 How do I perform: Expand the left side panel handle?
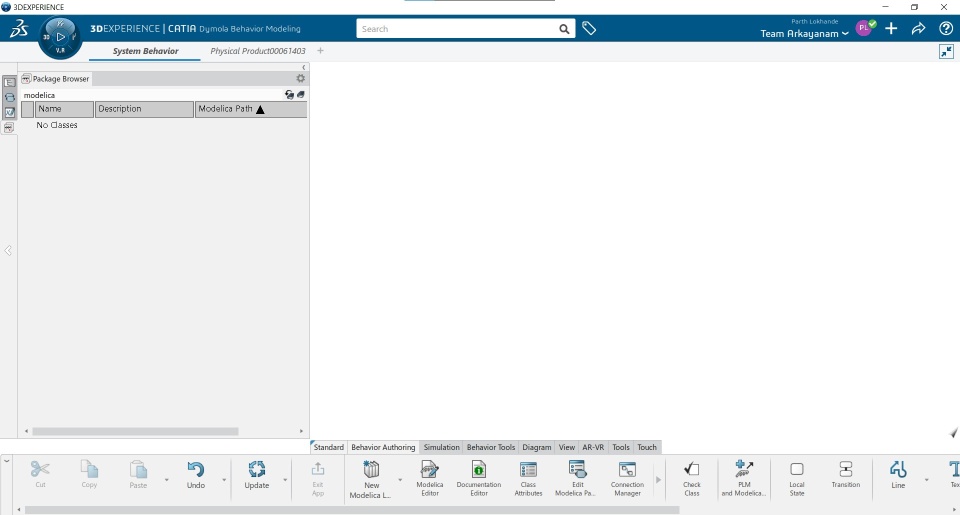click(7, 250)
